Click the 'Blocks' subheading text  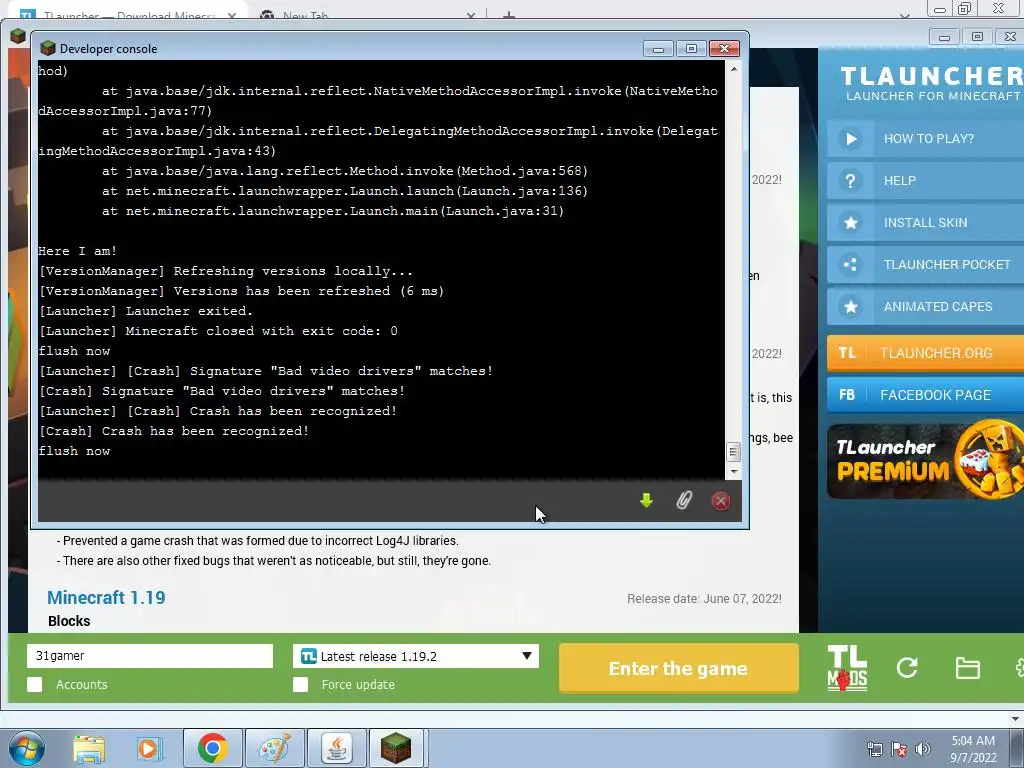(69, 621)
